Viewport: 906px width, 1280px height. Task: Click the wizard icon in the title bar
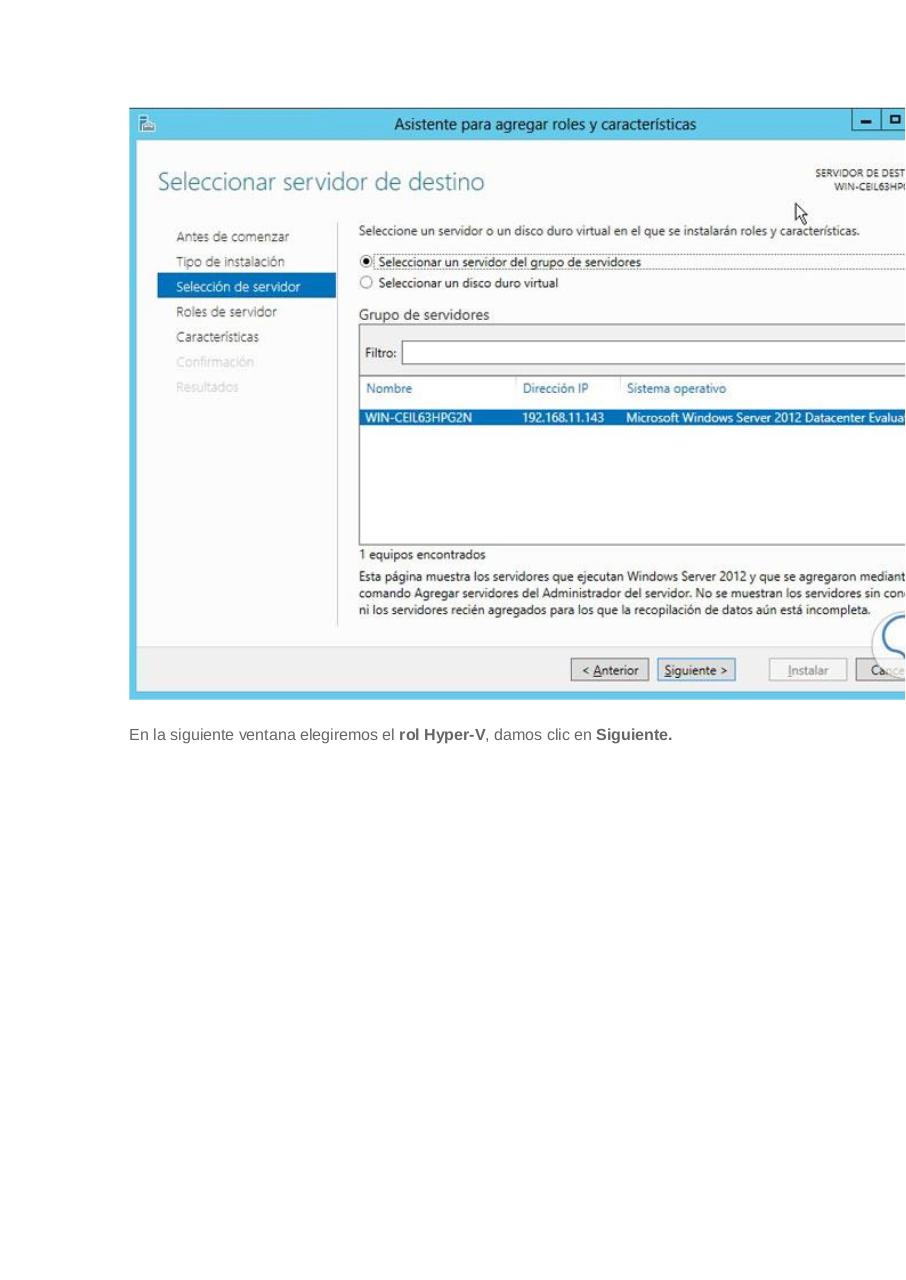(147, 122)
